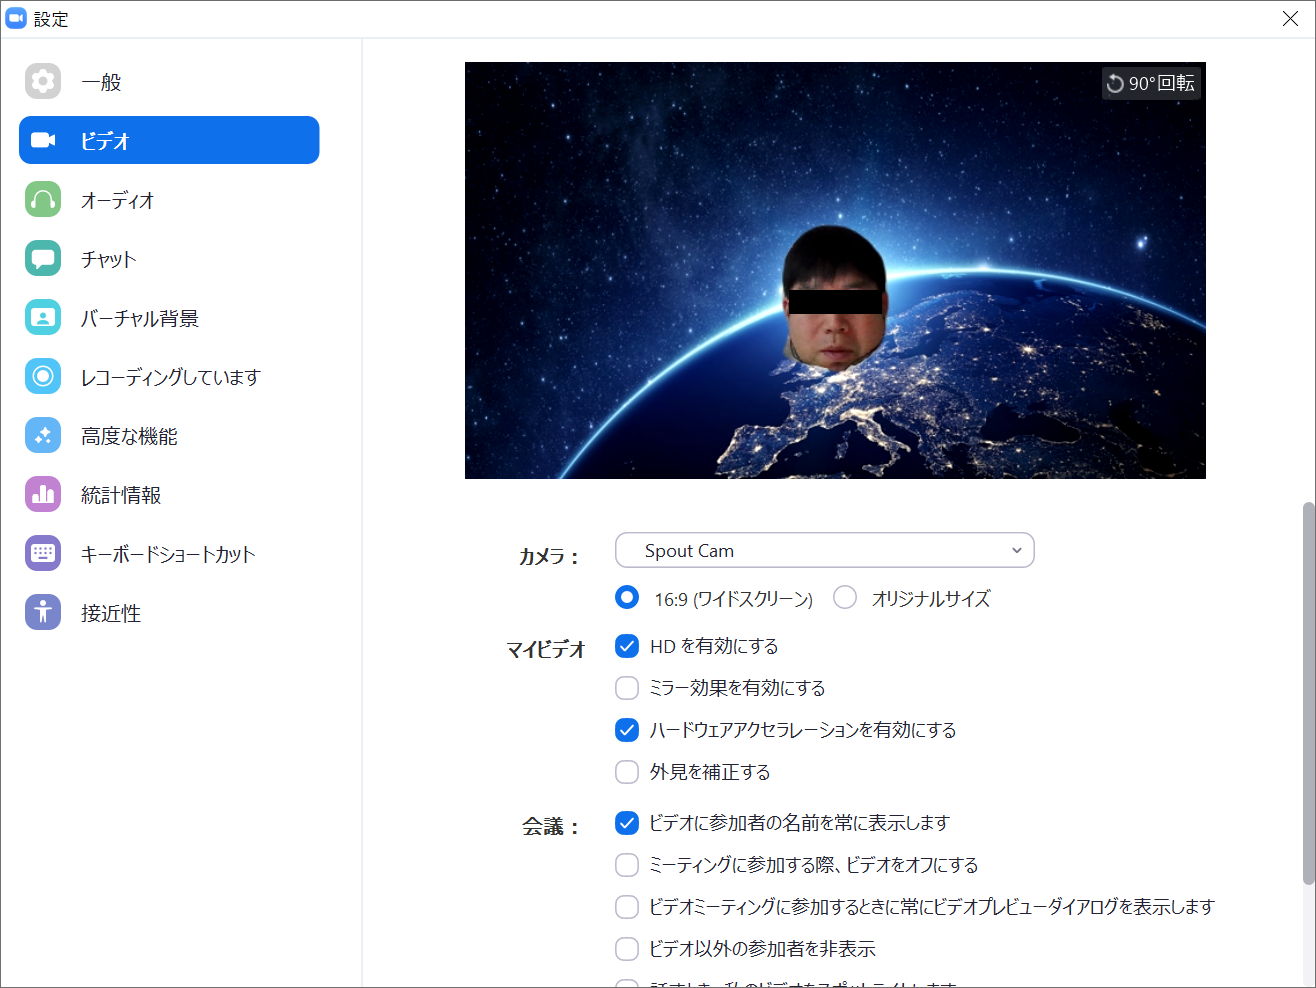Enable 常にビデオプレビューダイアログを表示します checkbox
This screenshot has height=988, width=1316.
pyautogui.click(x=627, y=907)
